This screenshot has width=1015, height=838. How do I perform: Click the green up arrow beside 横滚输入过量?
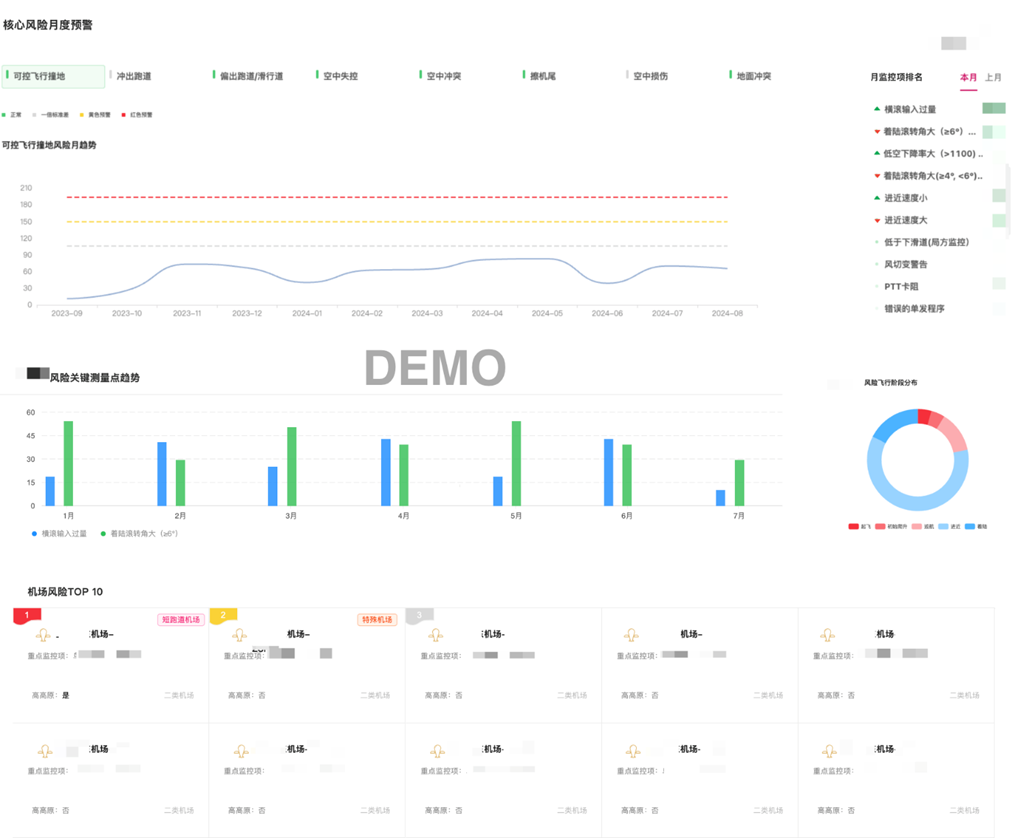[877, 109]
